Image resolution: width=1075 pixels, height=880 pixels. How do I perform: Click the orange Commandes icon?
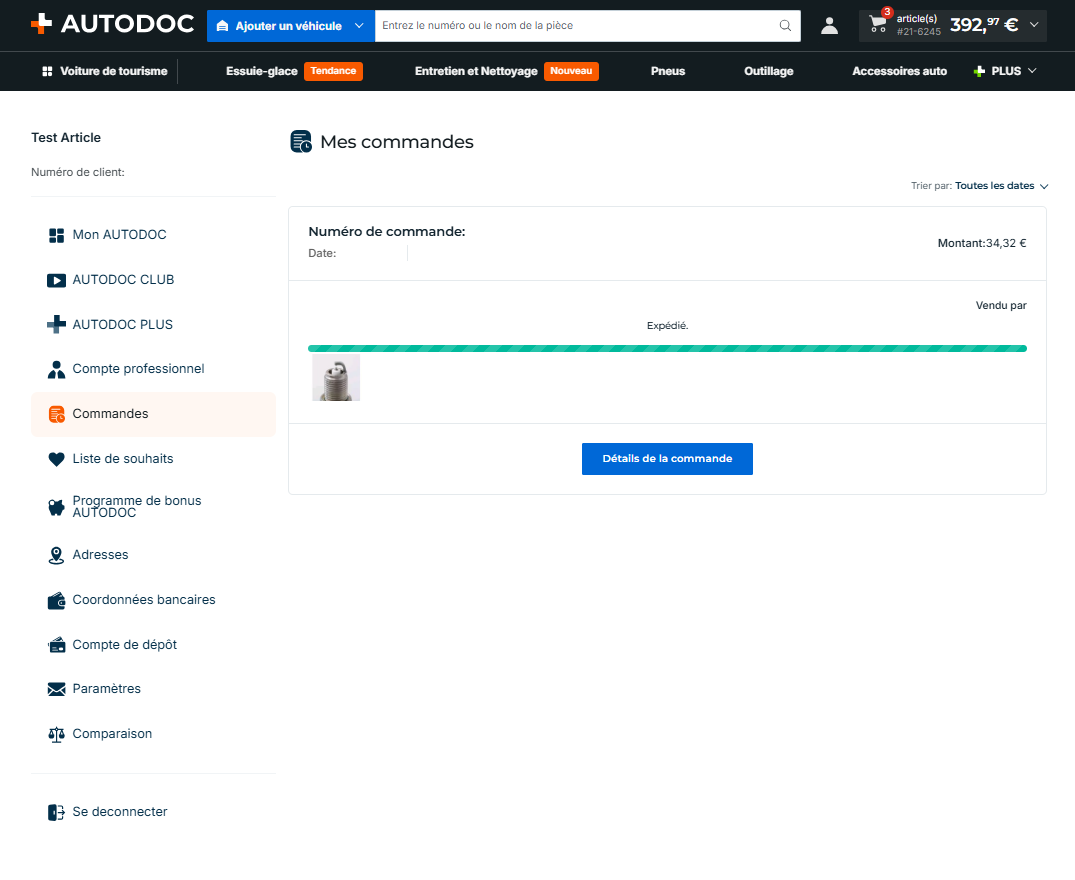(56, 414)
